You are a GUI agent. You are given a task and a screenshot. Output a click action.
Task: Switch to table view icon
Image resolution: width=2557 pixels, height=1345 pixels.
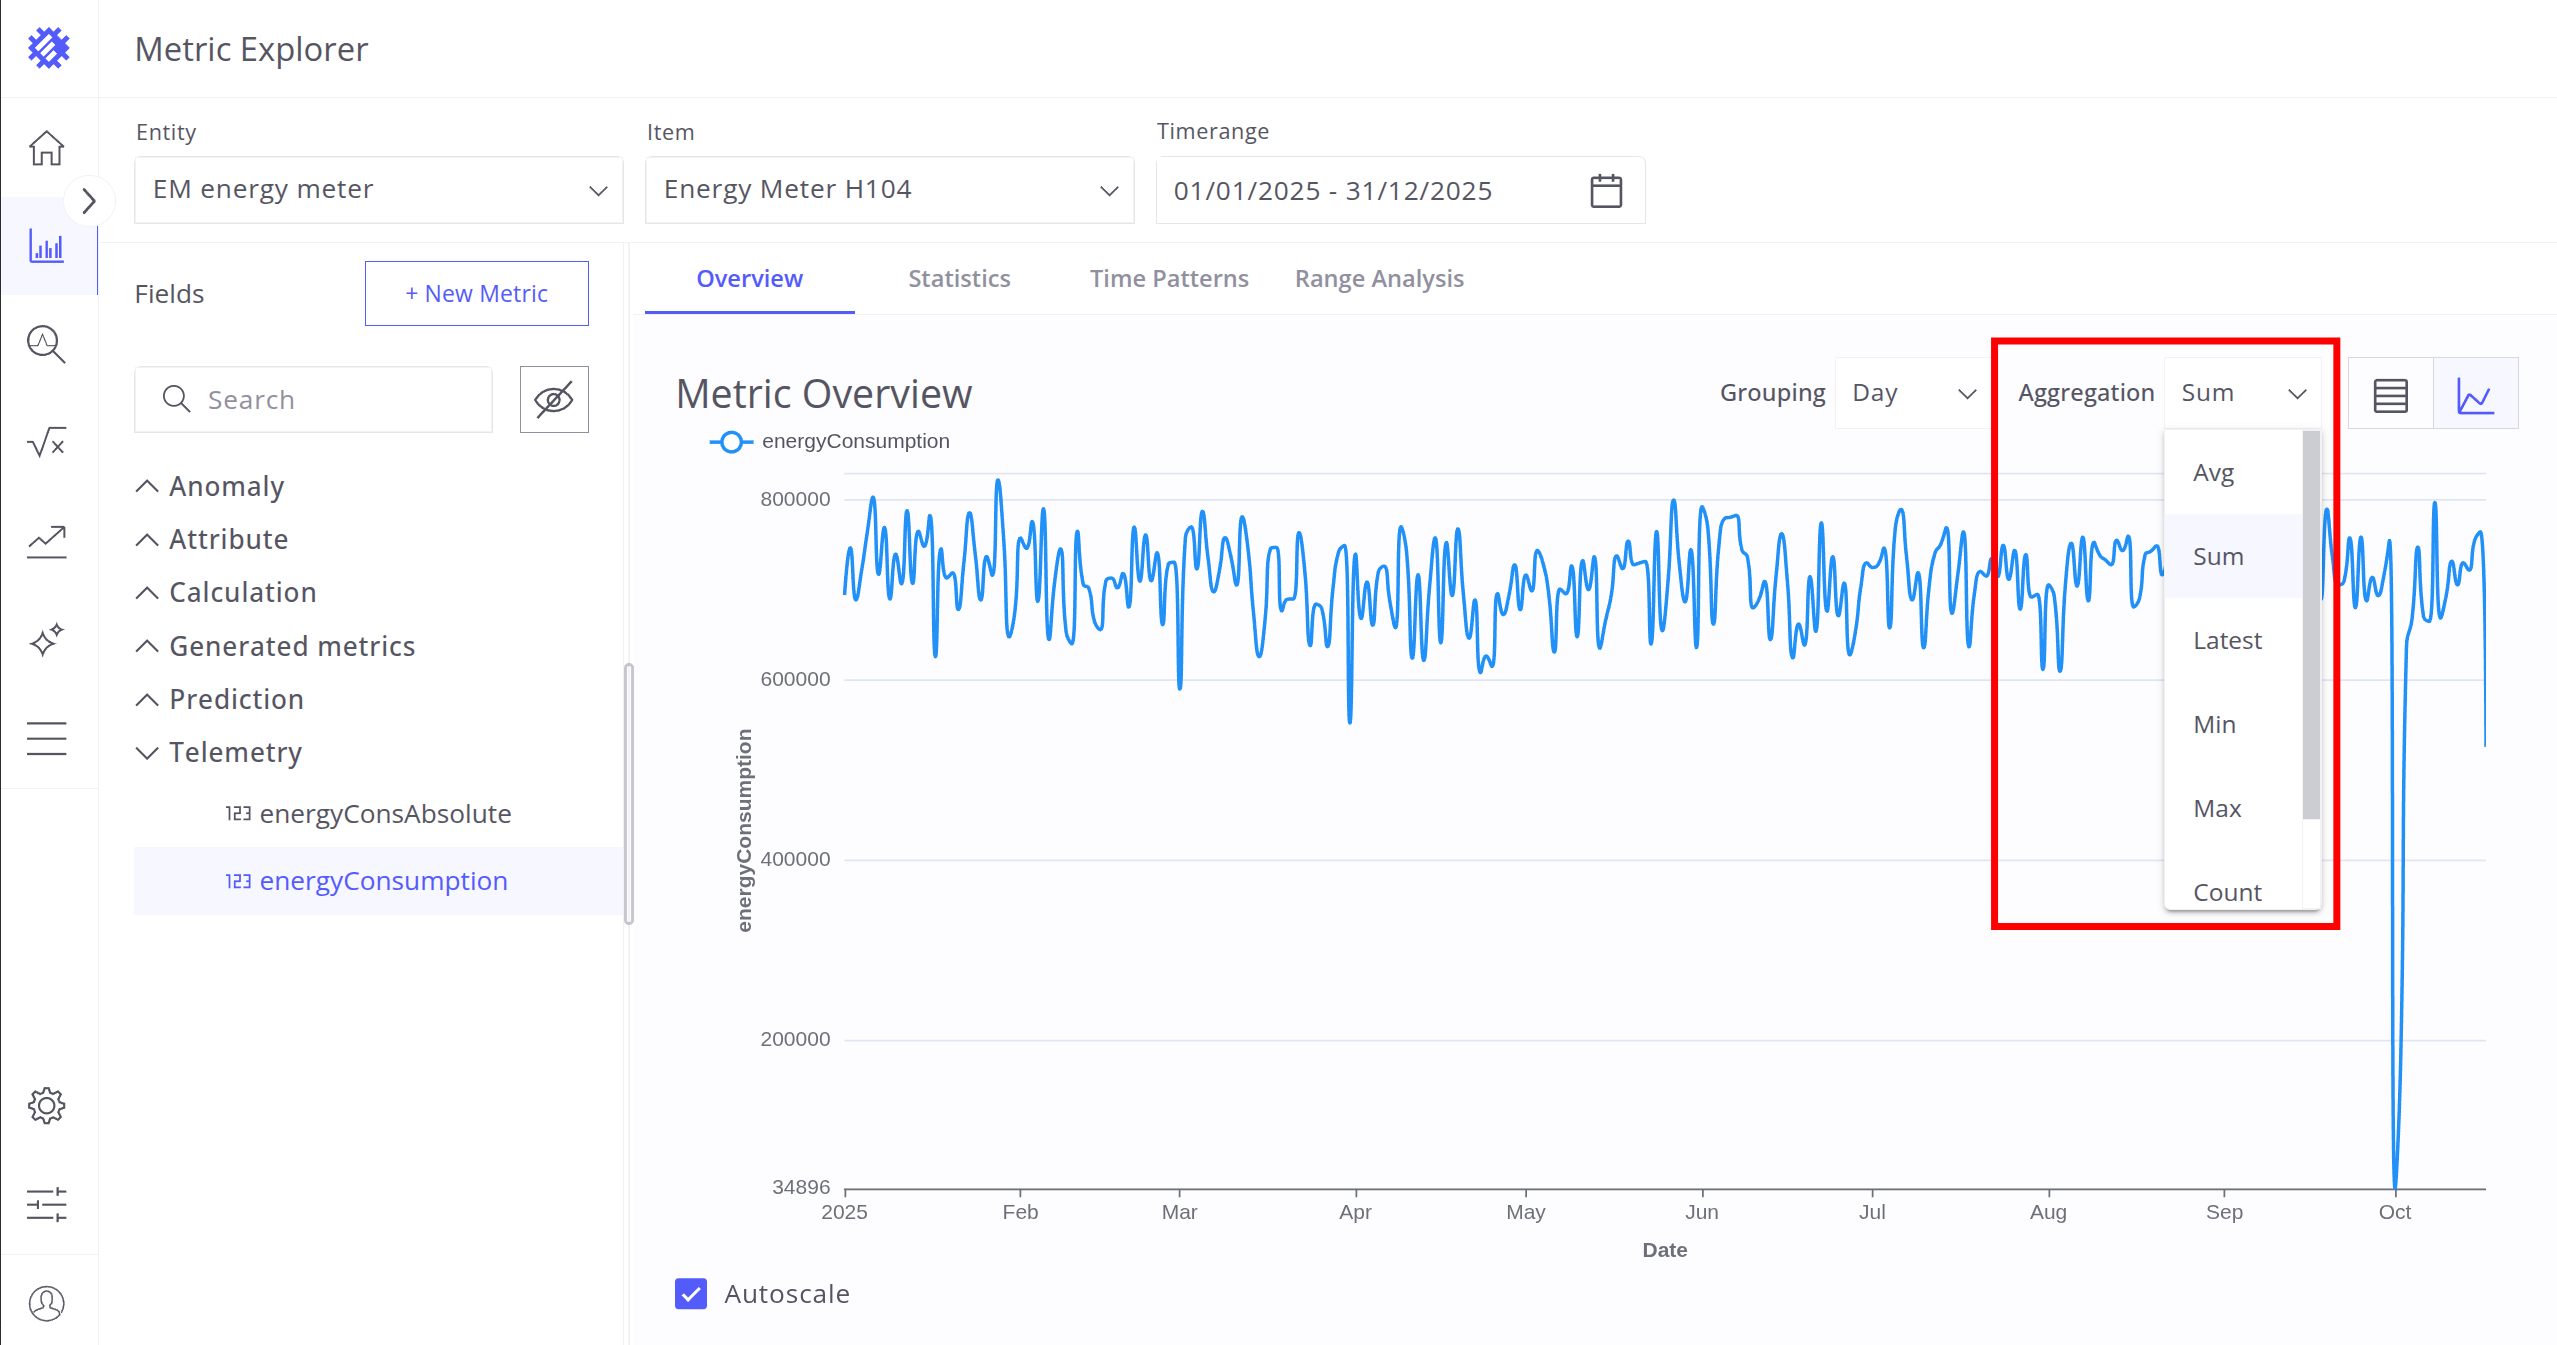coord(2390,394)
